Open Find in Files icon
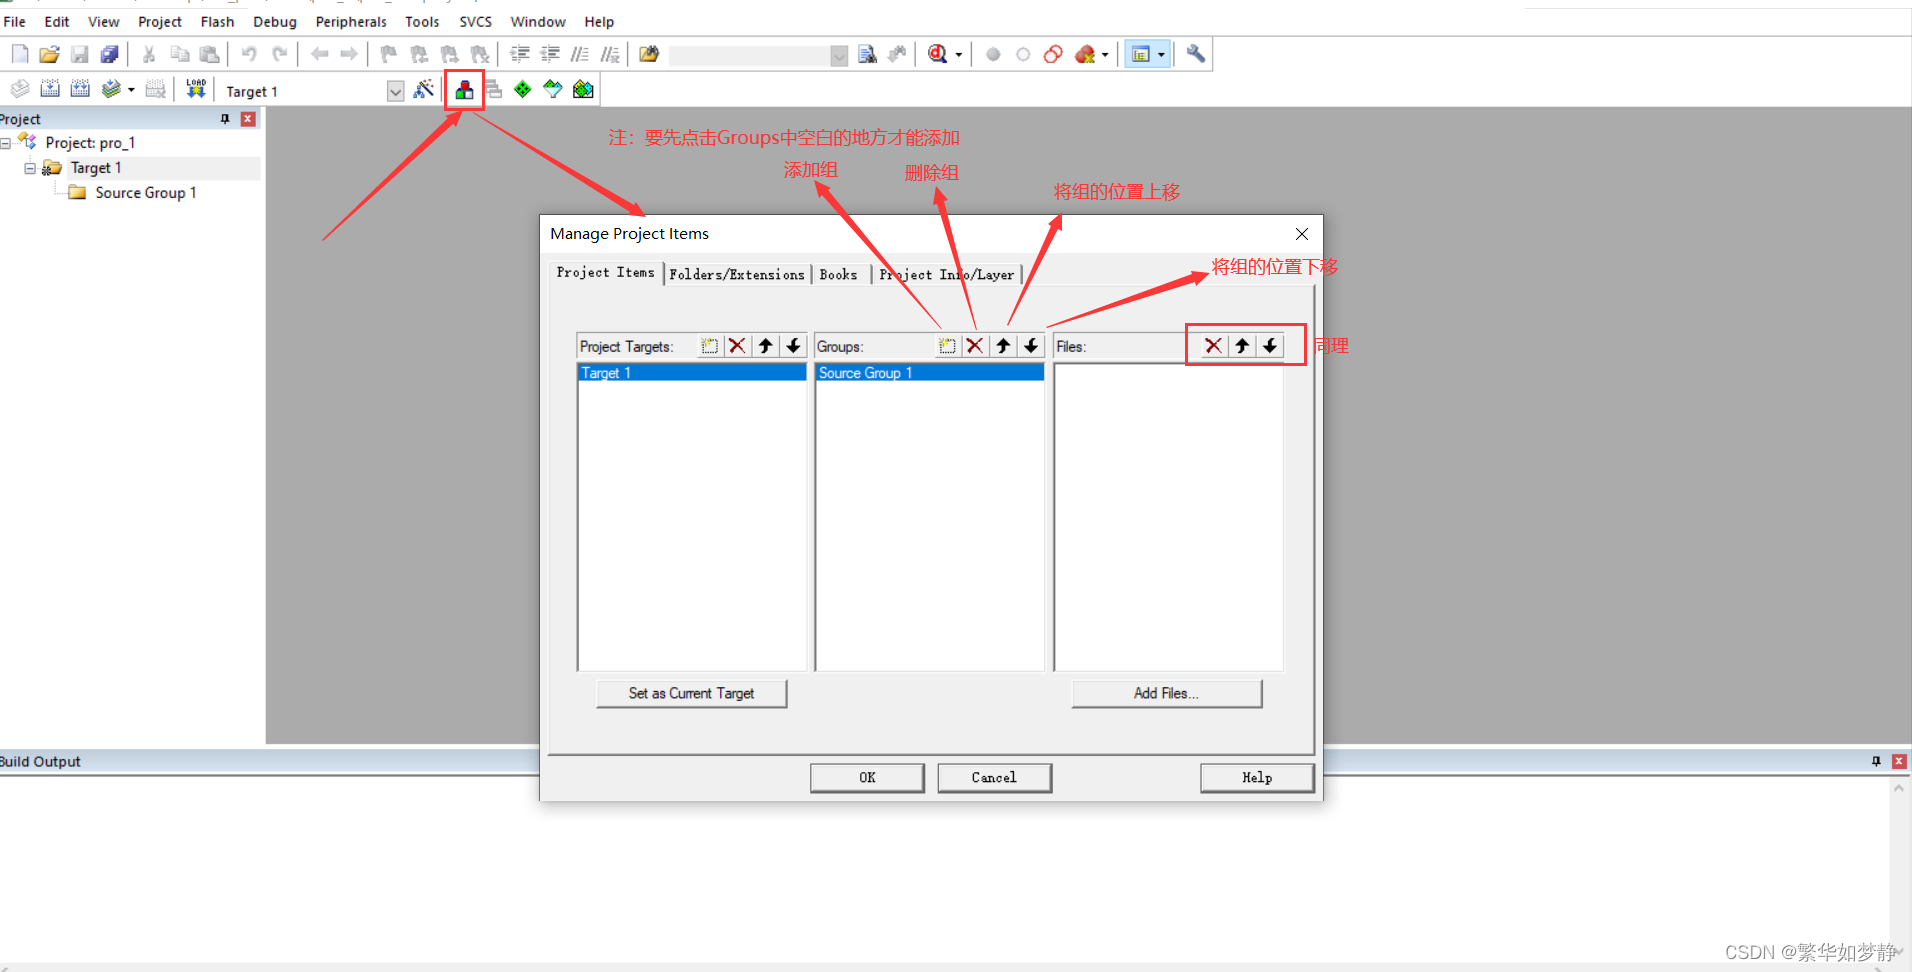This screenshot has width=1912, height=972. pos(649,54)
